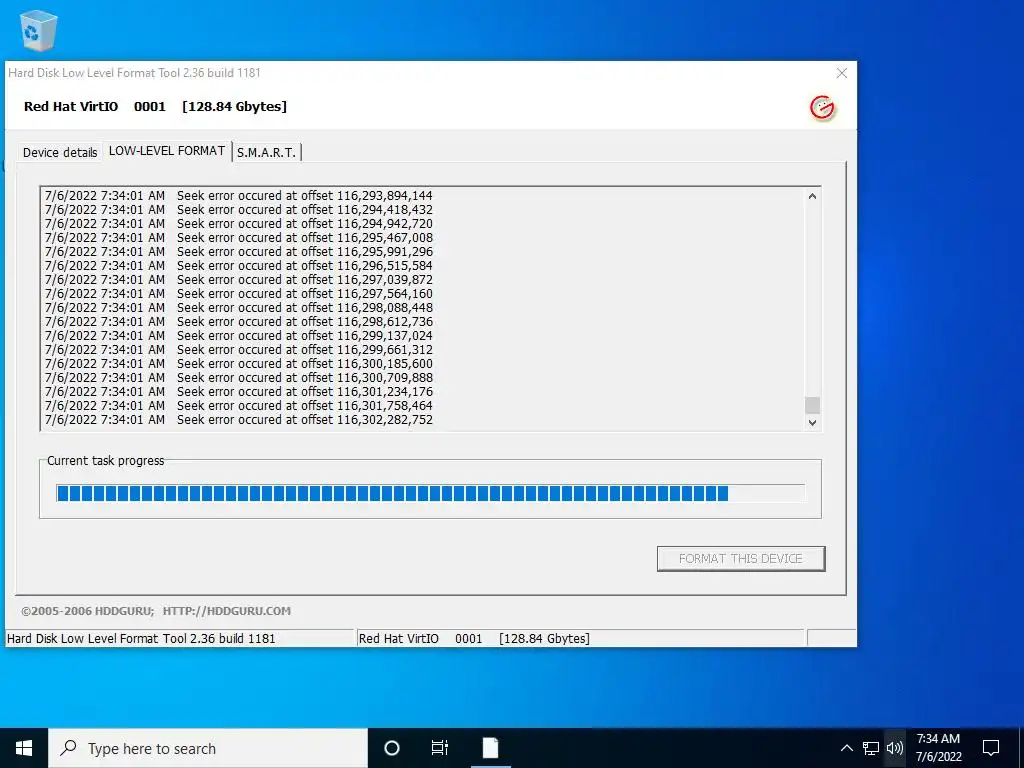Screen dimensions: 1024x768
Task: Select log line with offset 116,300,185,600
Action: [238, 364]
